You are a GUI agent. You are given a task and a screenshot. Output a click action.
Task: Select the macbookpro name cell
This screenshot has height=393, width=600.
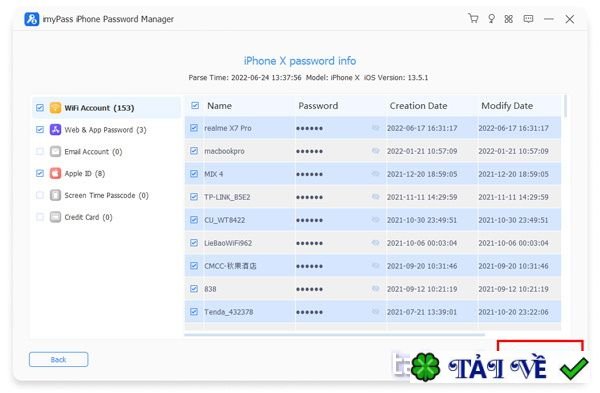click(x=224, y=151)
